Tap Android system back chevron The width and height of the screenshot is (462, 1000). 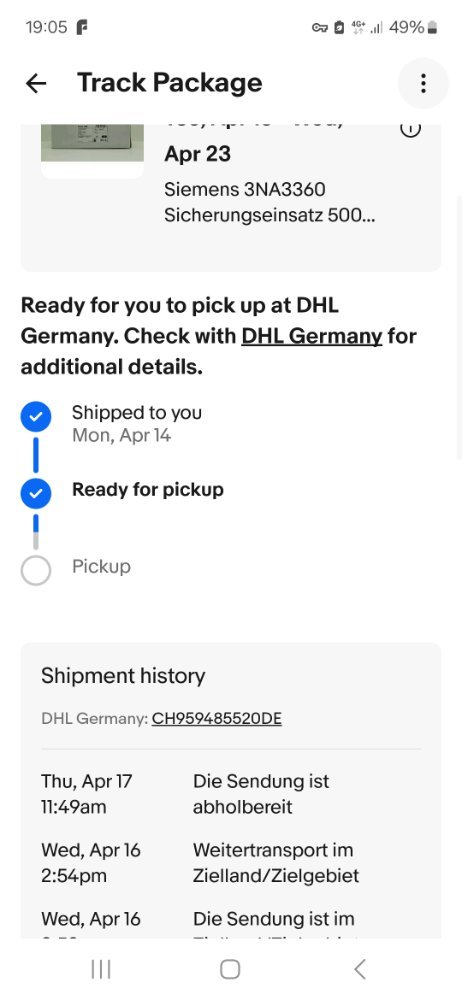360,969
